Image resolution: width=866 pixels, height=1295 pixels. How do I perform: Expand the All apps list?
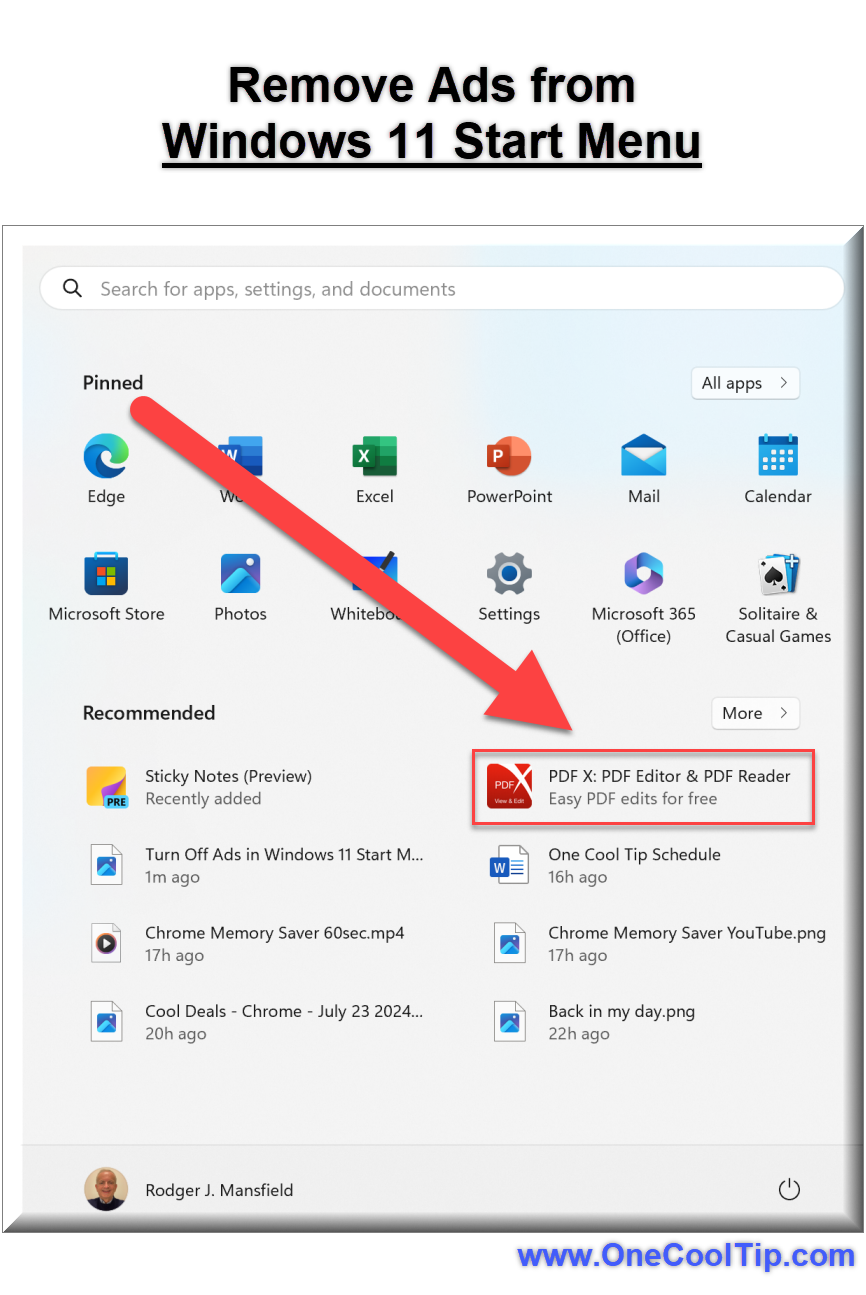pyautogui.click(x=745, y=383)
